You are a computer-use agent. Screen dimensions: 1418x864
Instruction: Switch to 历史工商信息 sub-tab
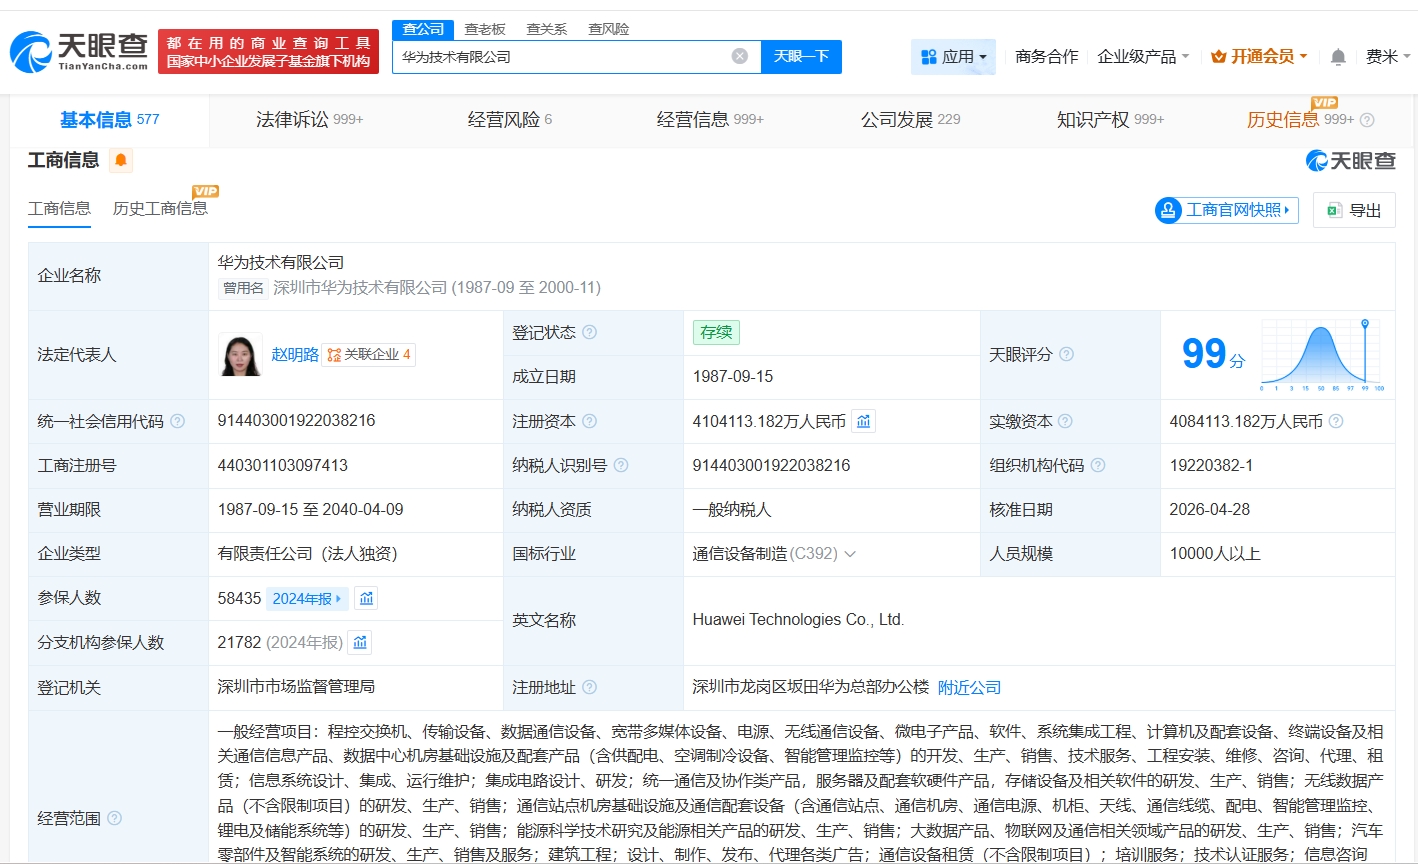160,208
